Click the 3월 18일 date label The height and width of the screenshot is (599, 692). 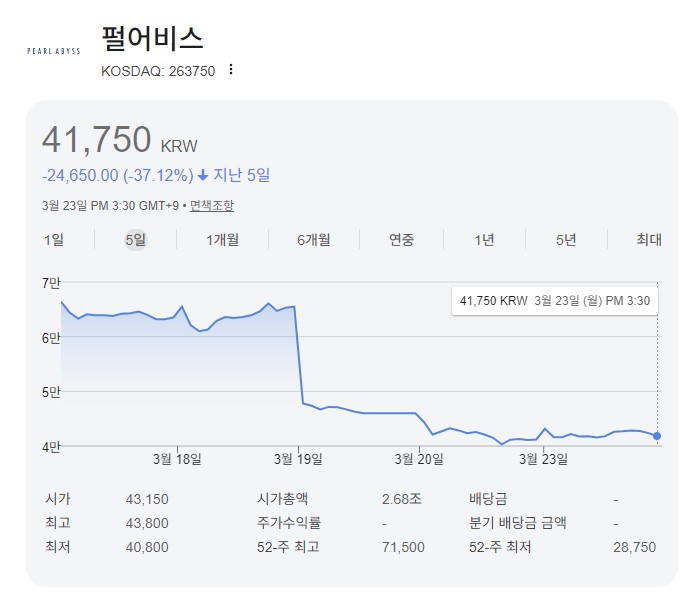(x=177, y=459)
